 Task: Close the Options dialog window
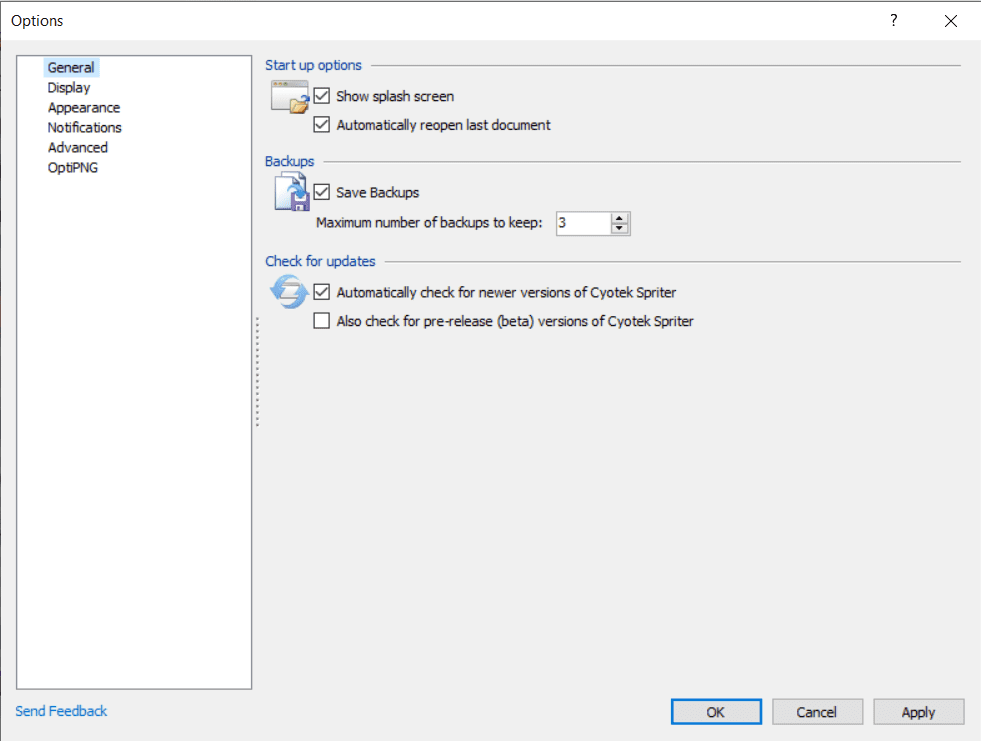(x=950, y=21)
